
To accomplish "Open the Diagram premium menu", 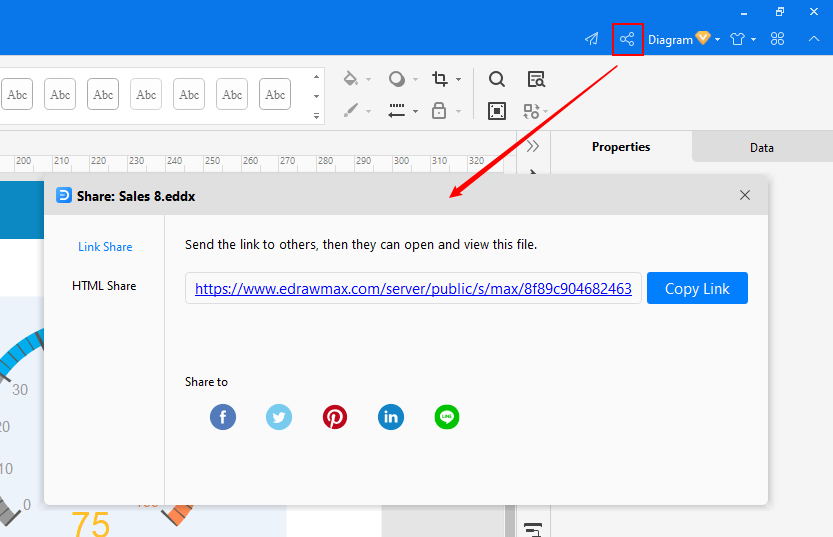I will [x=684, y=39].
